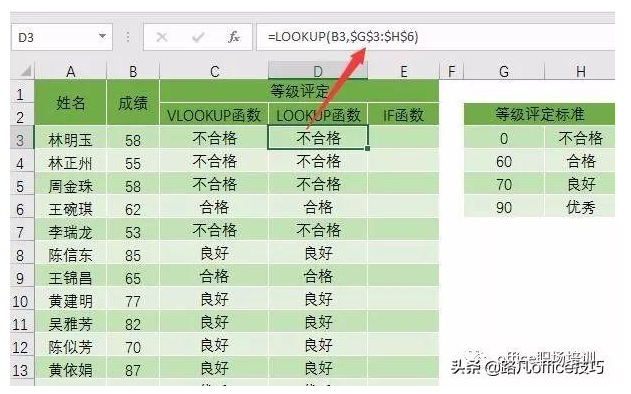Select standard threshold cell 0
631x394 pixels.
pos(504,138)
